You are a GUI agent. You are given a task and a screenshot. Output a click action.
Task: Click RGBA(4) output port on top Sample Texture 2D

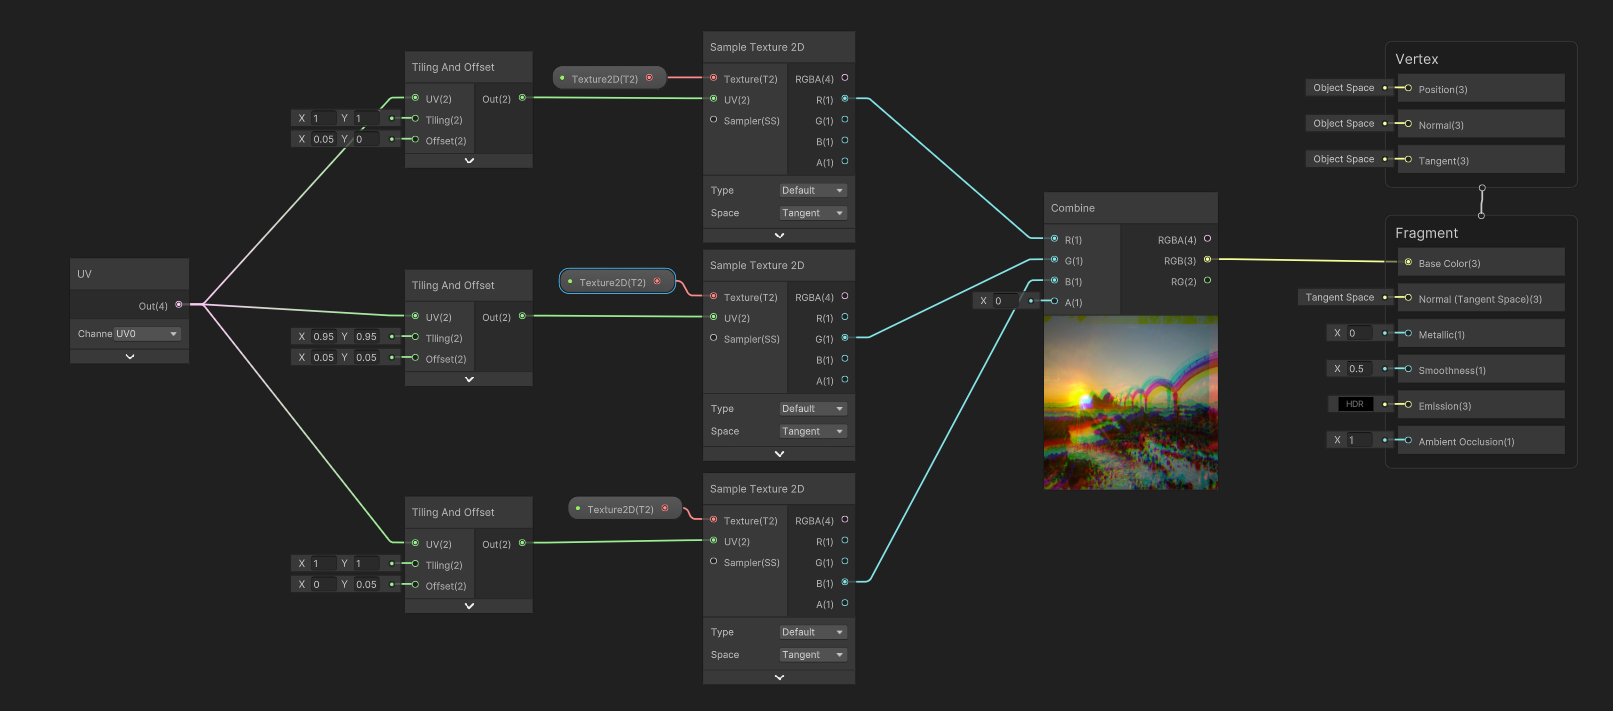(x=845, y=78)
